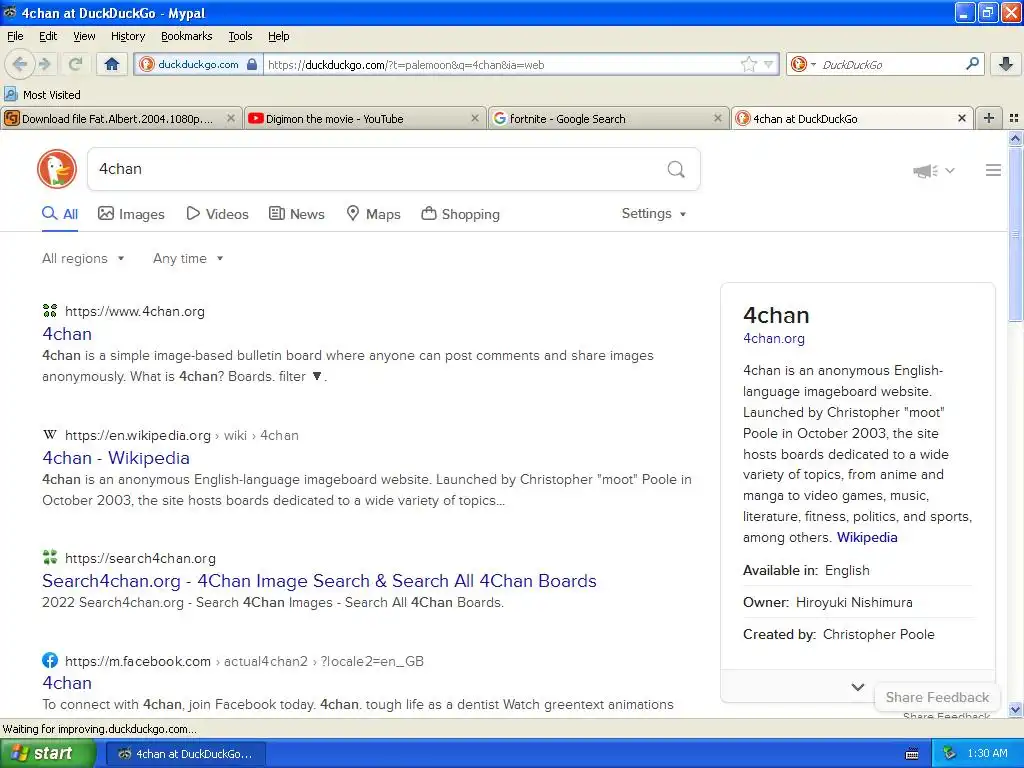
Task: Click the https://www.4chan.org URL text
Action: tap(135, 312)
